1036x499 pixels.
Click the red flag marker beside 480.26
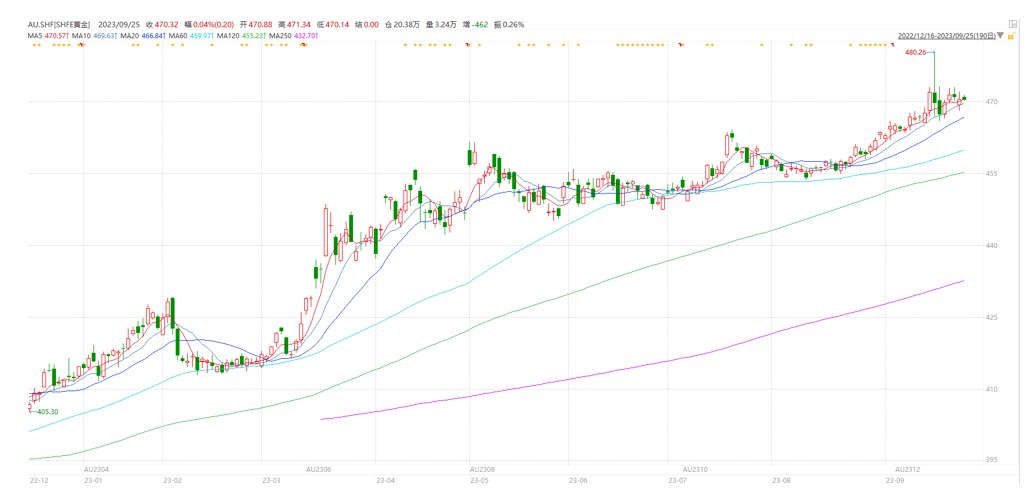tap(893, 44)
